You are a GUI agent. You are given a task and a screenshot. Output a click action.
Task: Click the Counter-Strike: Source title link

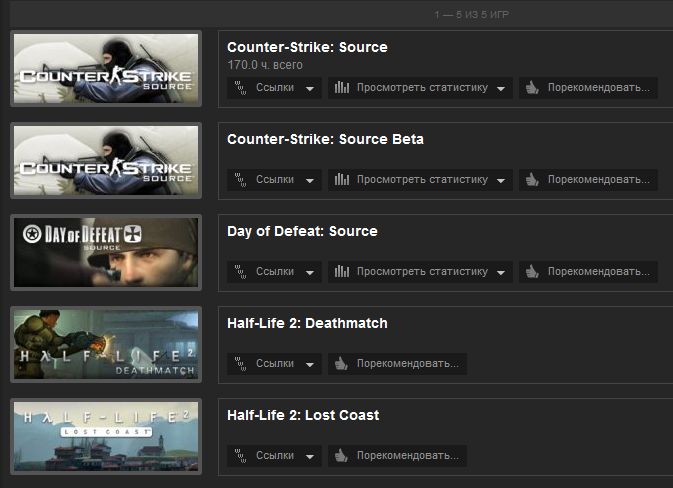[307, 47]
